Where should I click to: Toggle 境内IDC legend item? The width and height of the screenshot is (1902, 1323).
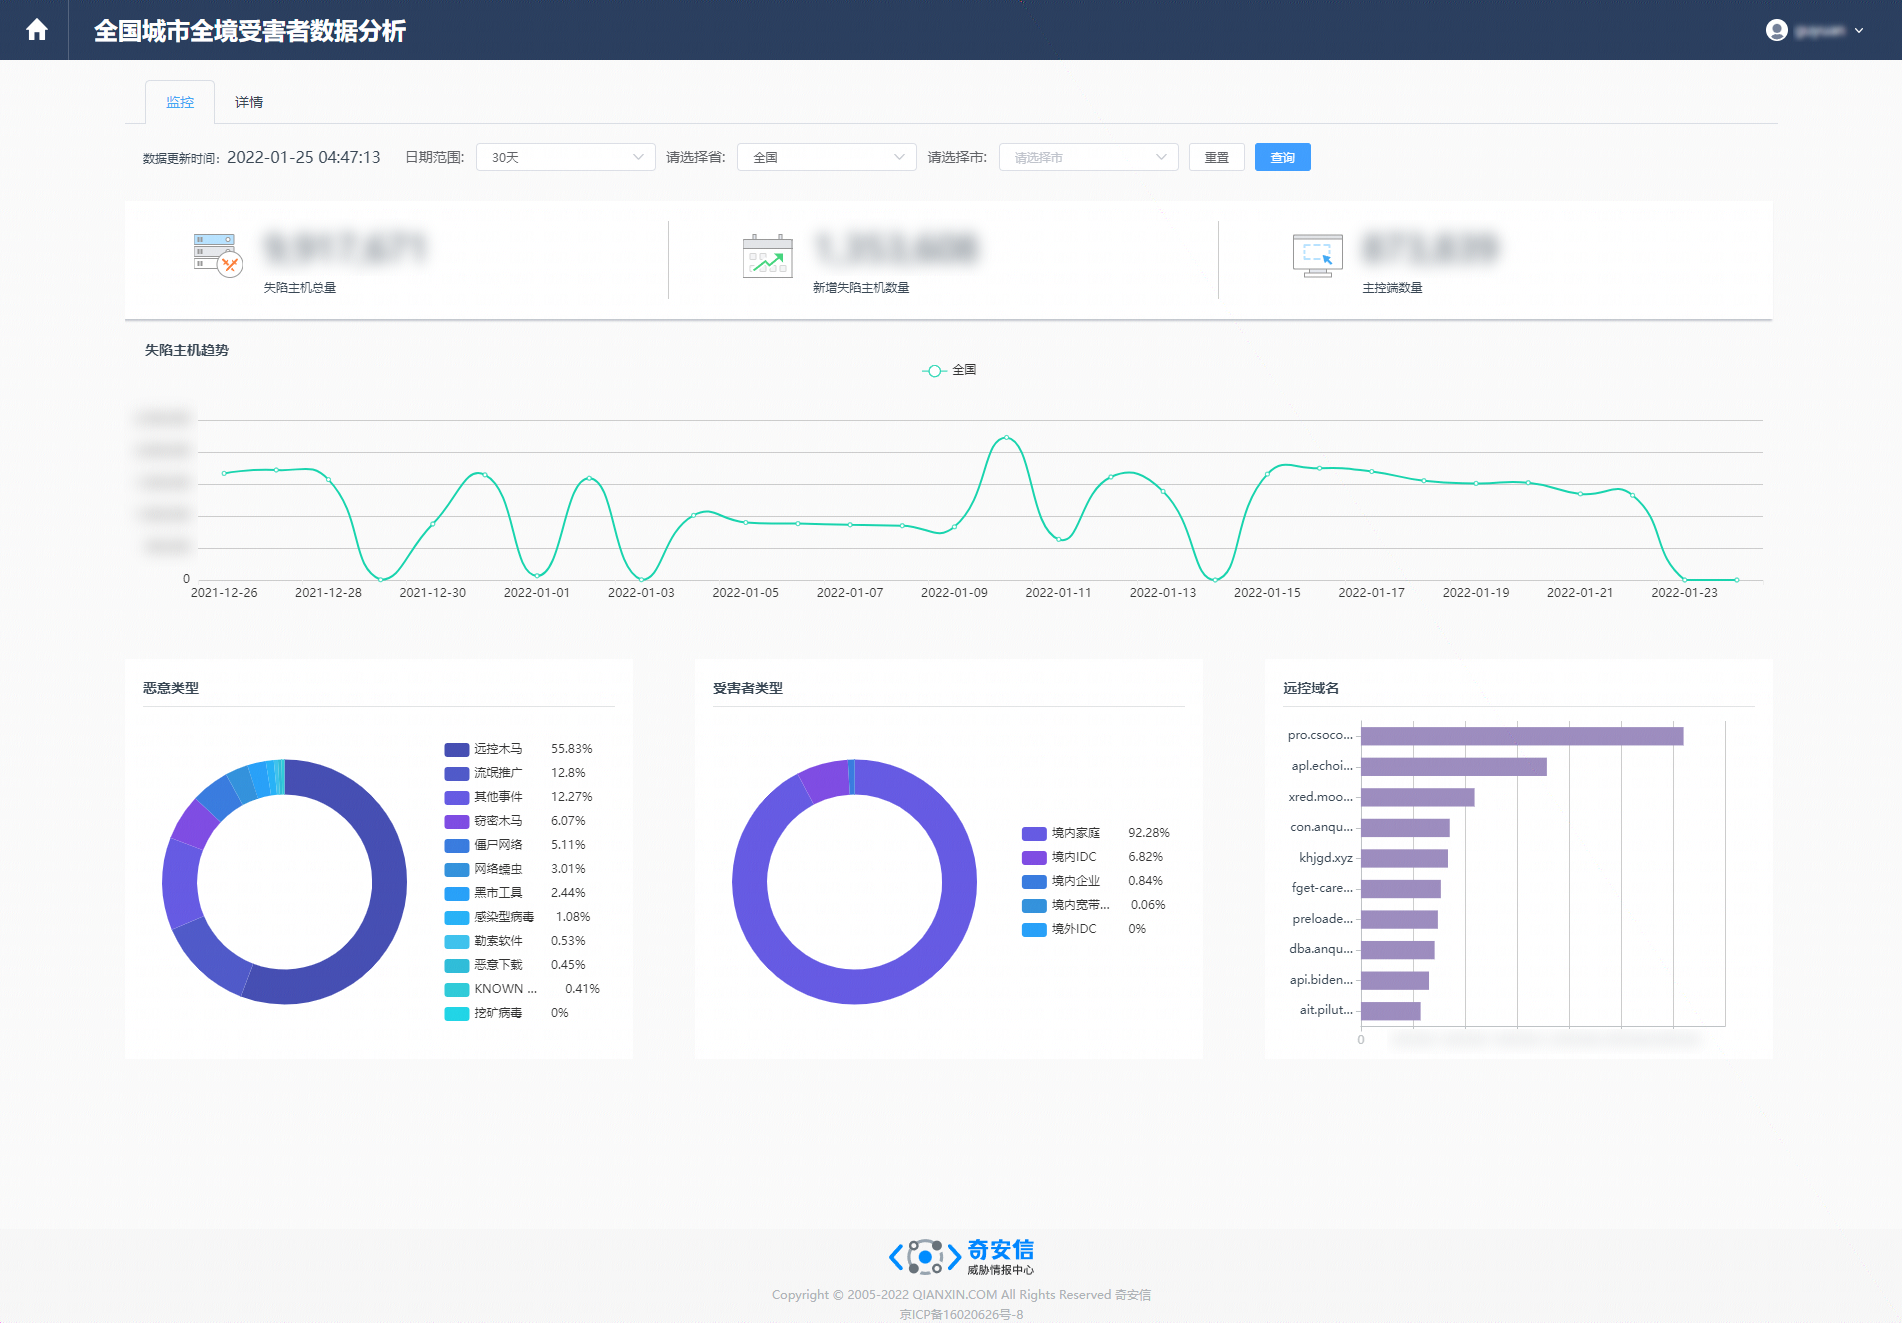1060,857
